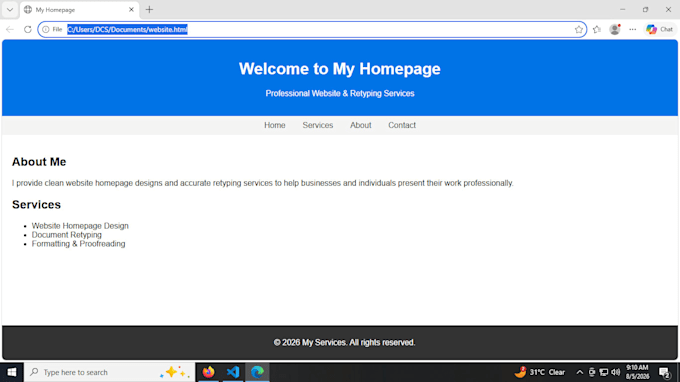Click the Formatting & Proofreading list item
Viewport: 680px width, 382px height.
(78, 244)
